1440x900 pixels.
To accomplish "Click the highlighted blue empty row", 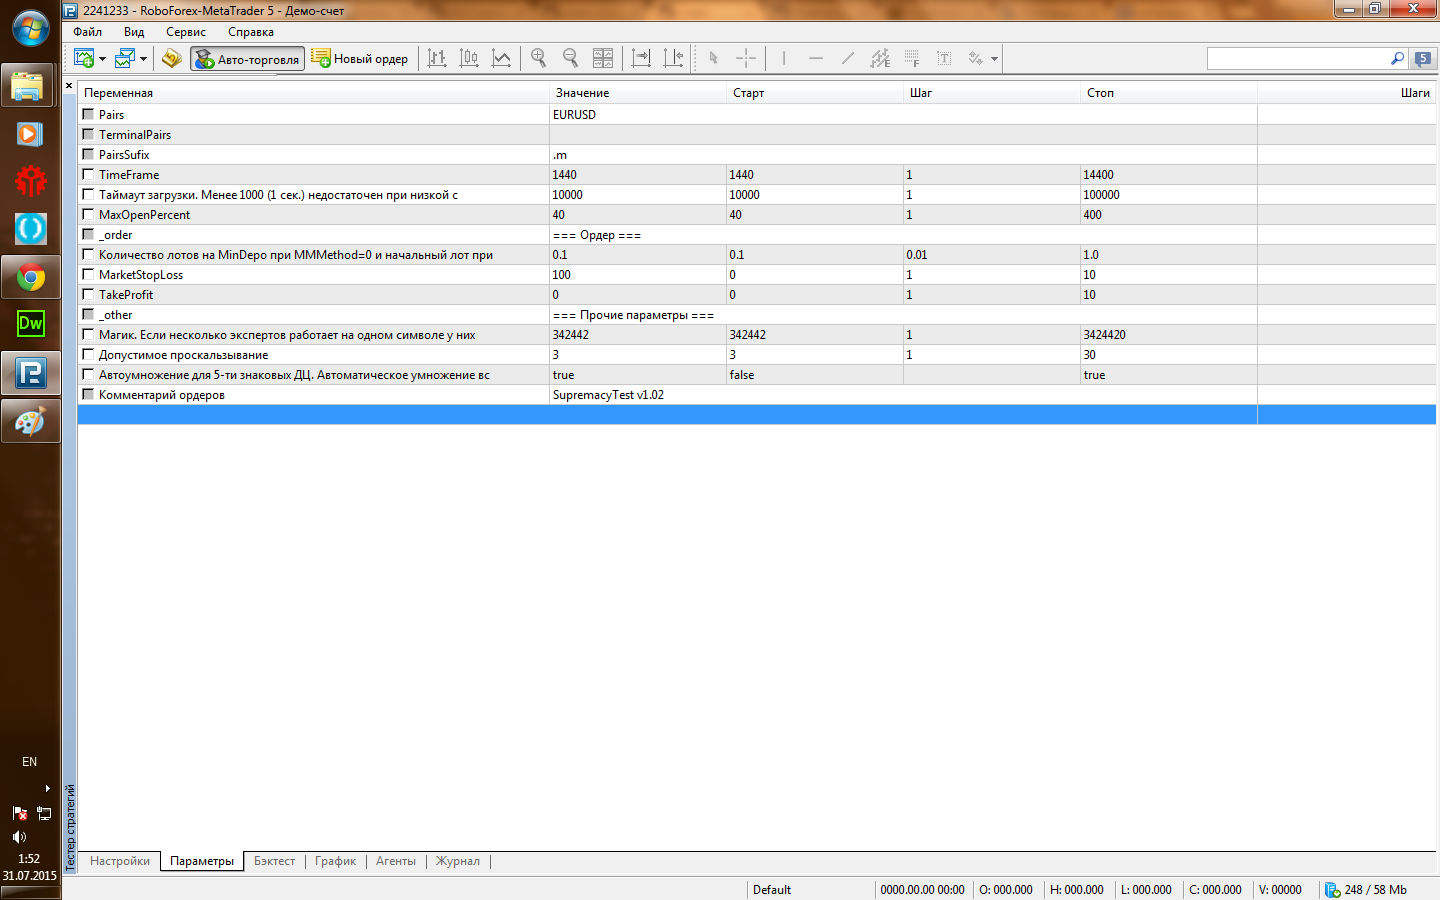I will [757, 414].
